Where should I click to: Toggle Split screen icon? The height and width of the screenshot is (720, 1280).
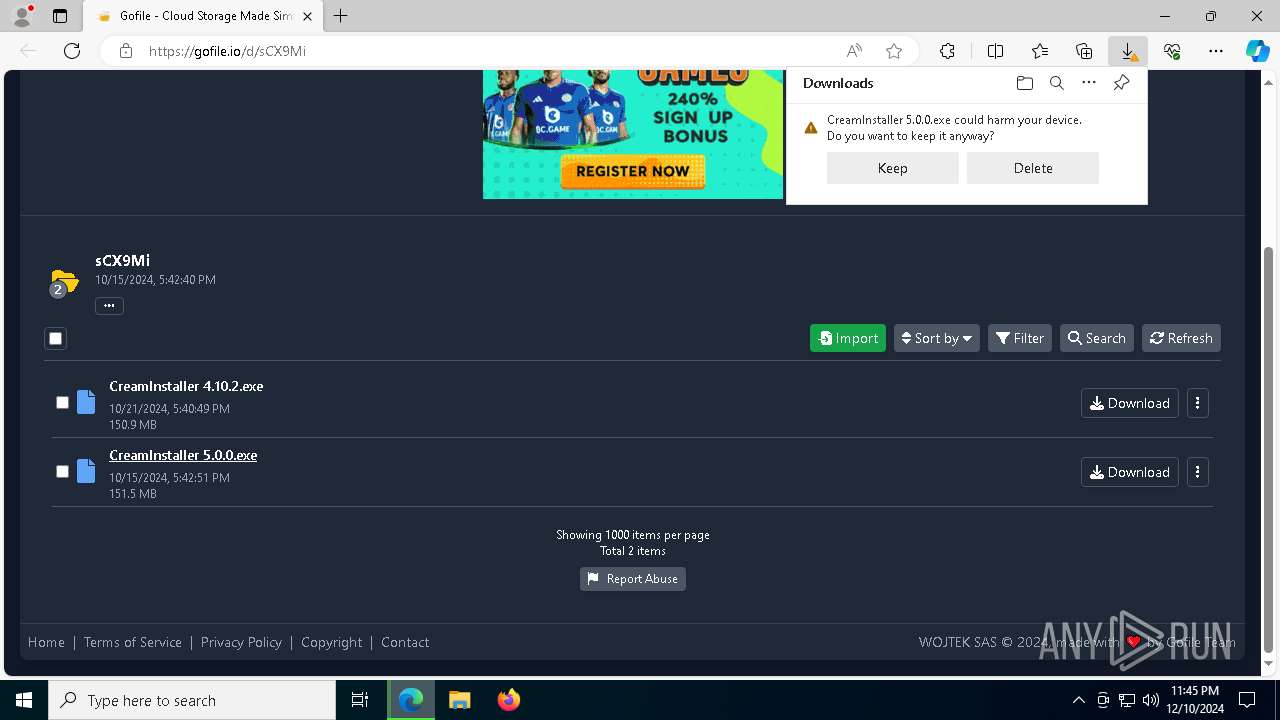(995, 51)
